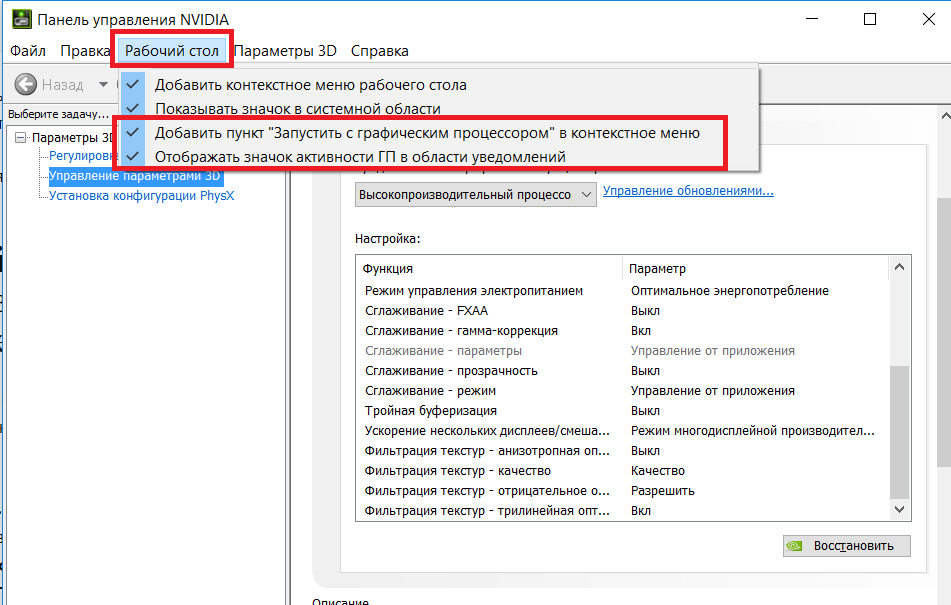Toggle 'Отображать значок активности ГП' option
The height and width of the screenshot is (605, 951).
pyautogui.click(x=439, y=157)
